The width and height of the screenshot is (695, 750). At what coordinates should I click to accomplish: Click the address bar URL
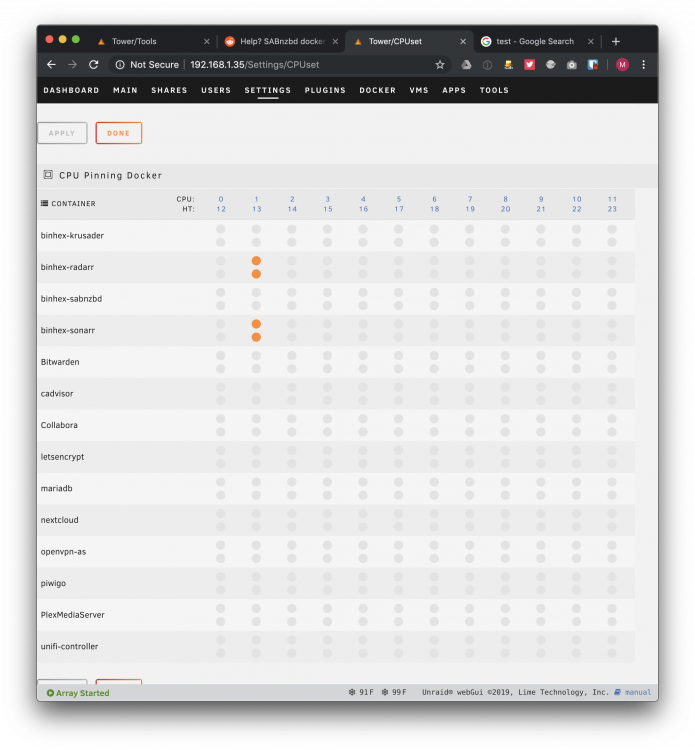(254, 65)
